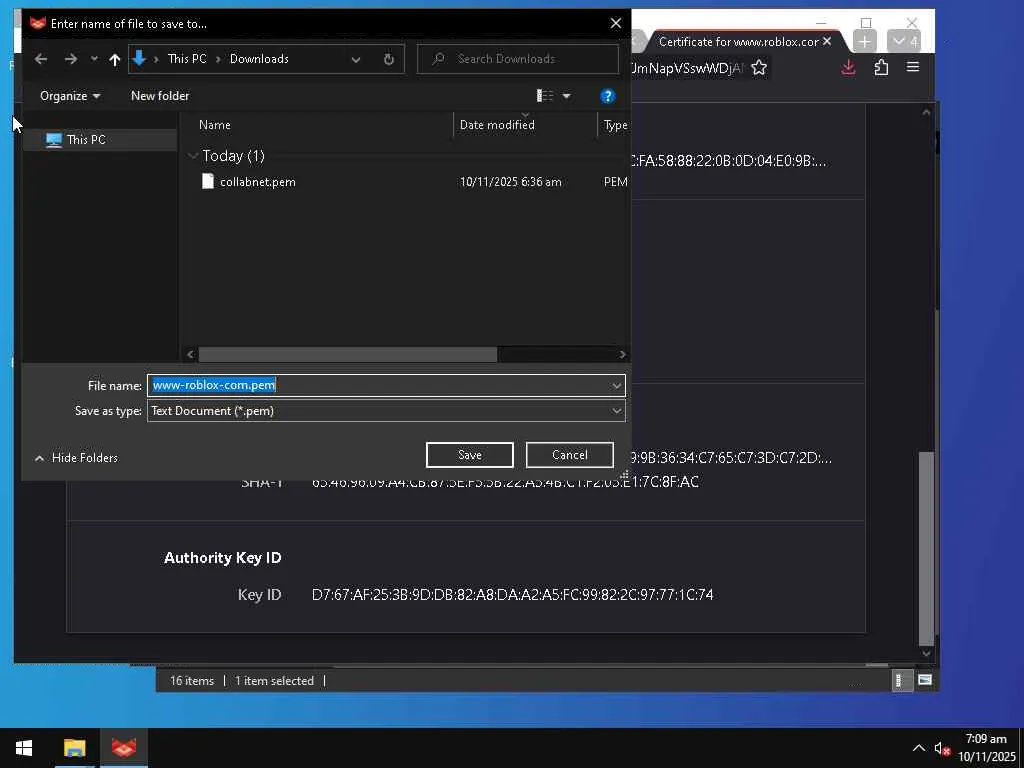Select the Certificate for www.roblox.com tab
1024x768 pixels.
point(738,41)
